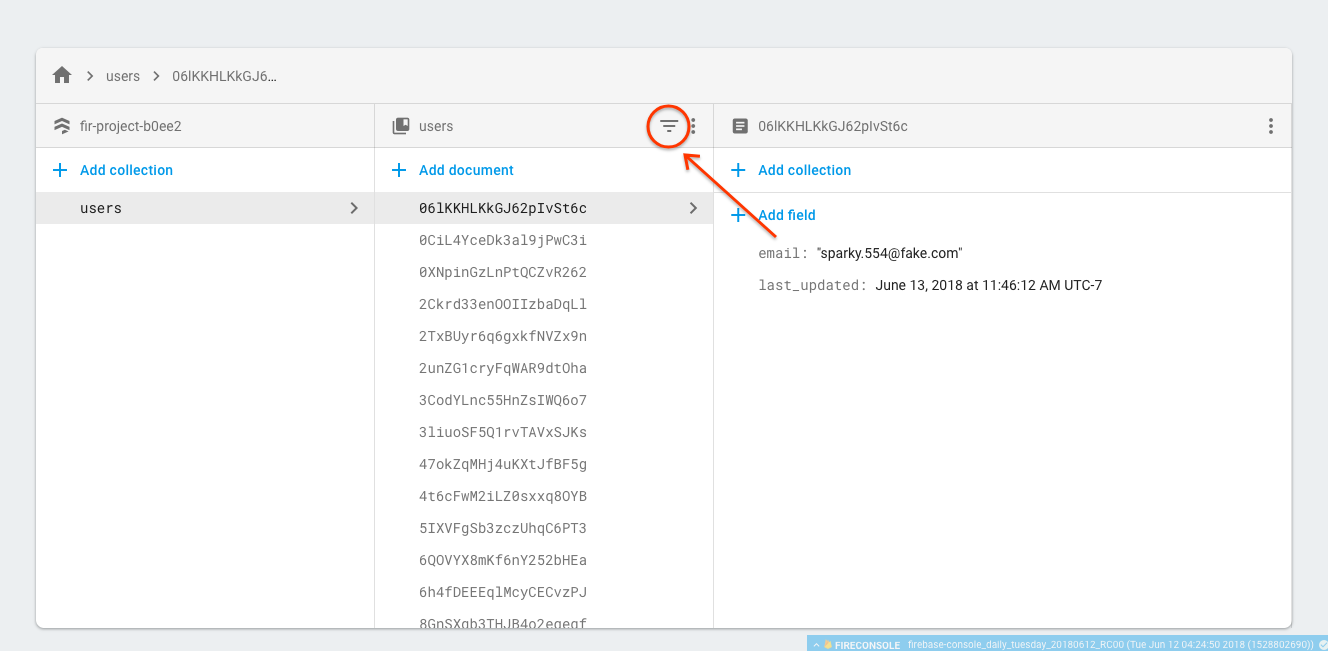Click the Firestore database icon beside fir-project-b0ee2

click(x=62, y=126)
